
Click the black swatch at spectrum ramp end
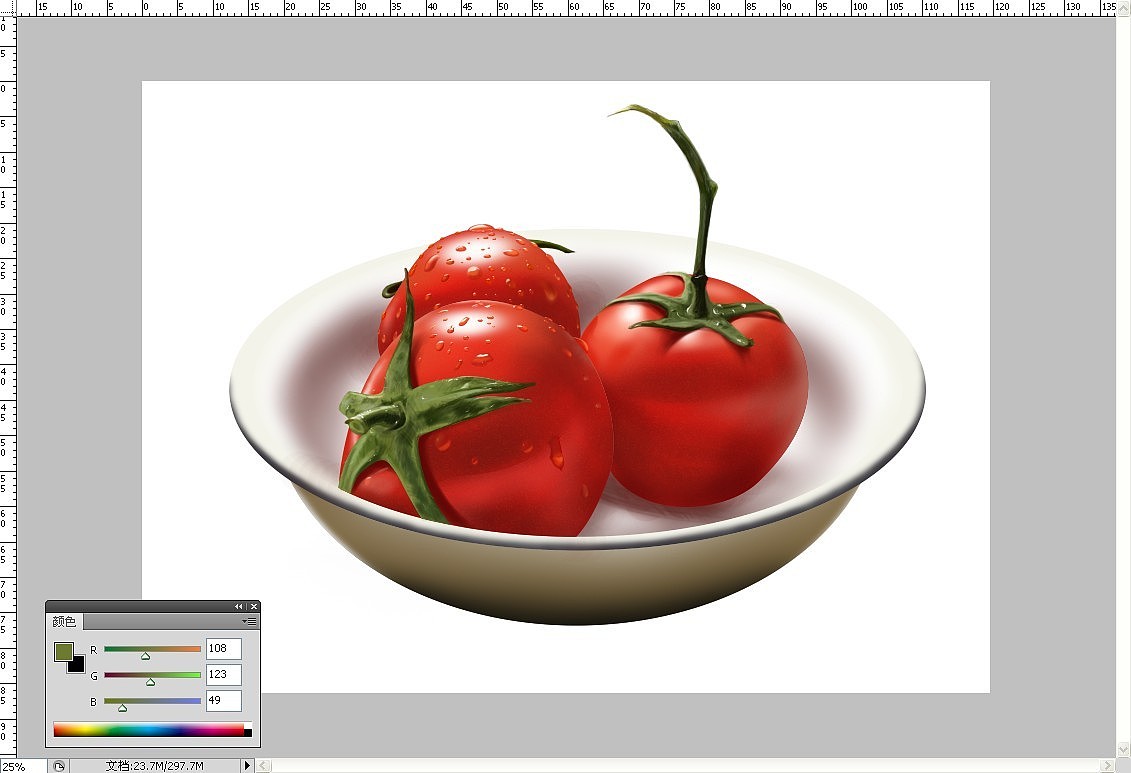[x=248, y=733]
